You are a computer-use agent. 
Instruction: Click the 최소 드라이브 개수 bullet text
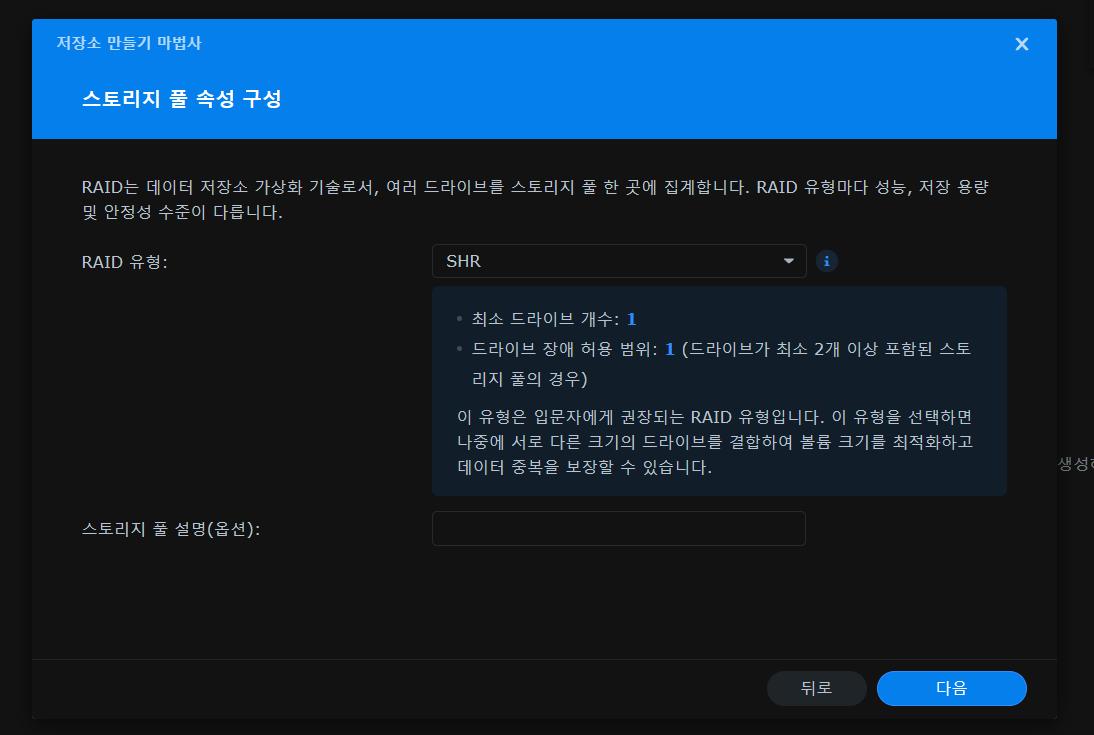[545, 319]
